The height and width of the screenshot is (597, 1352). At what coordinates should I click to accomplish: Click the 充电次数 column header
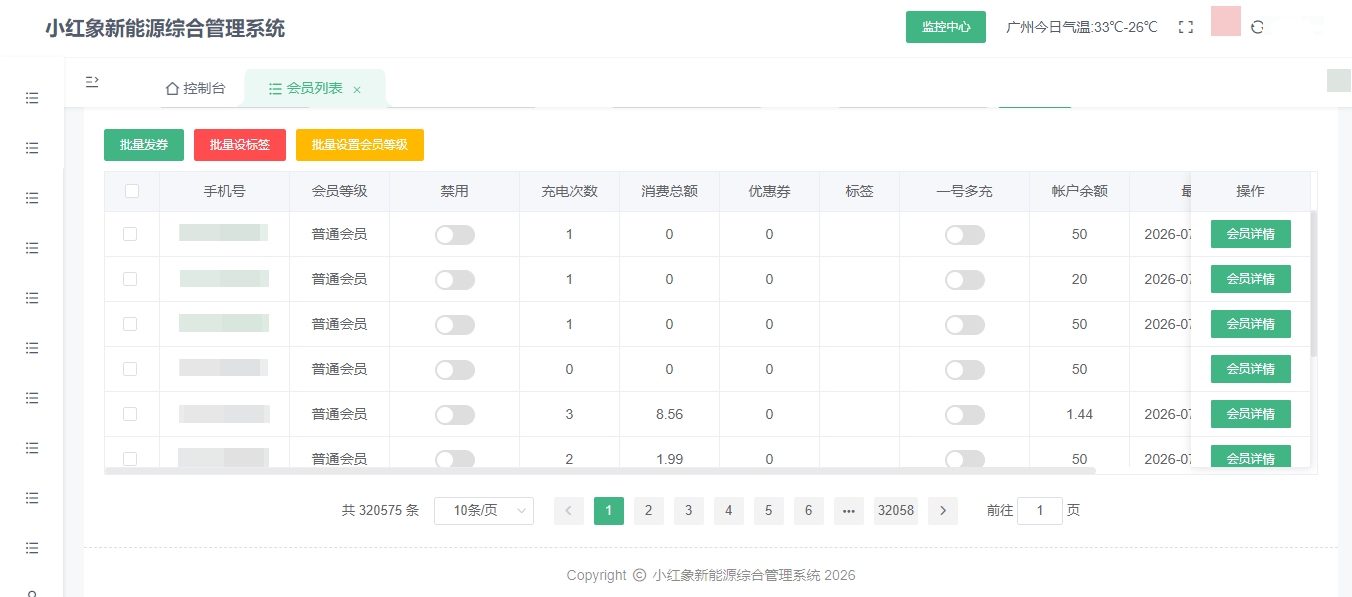570,191
